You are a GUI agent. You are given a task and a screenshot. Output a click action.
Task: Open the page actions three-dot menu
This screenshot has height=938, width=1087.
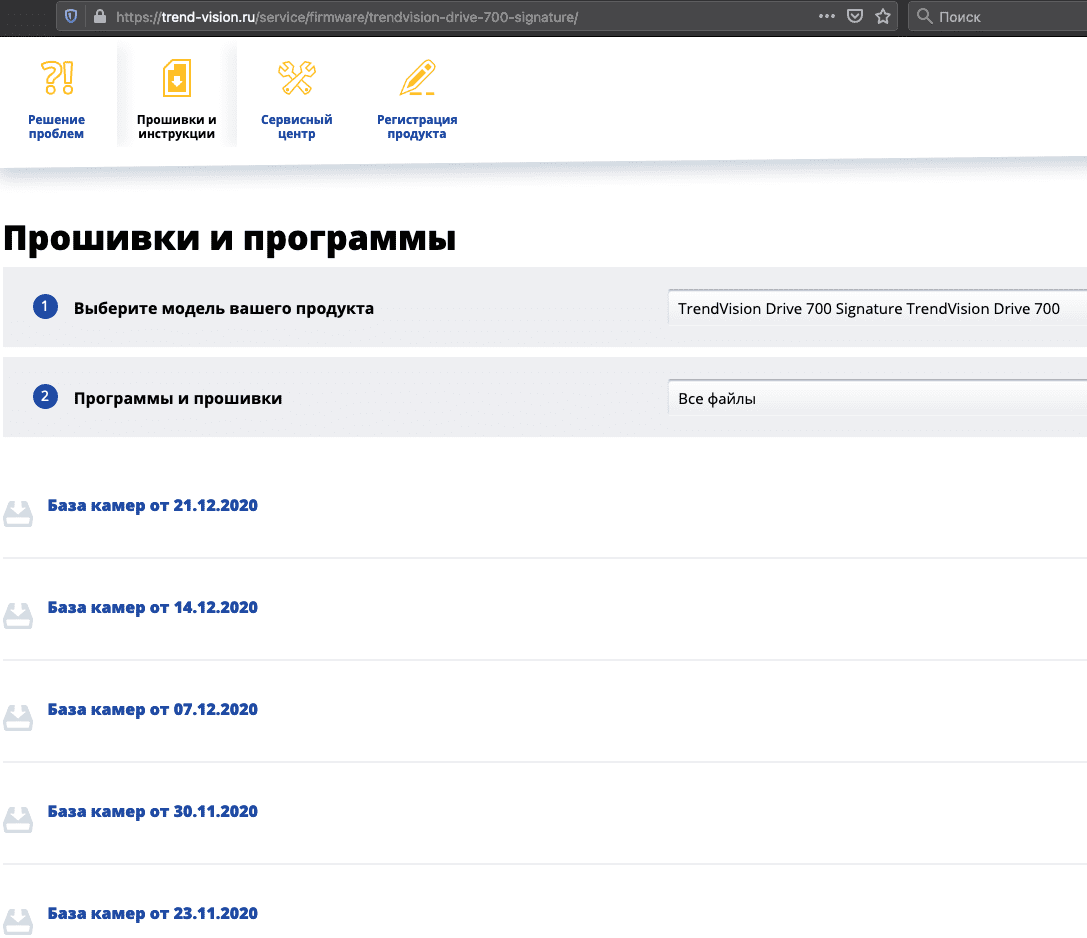coord(826,16)
